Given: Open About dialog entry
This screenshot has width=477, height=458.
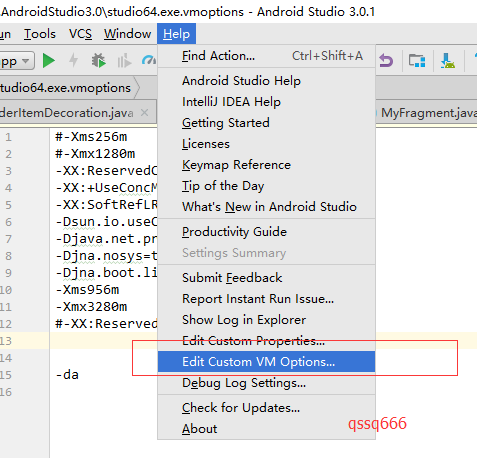Looking at the screenshot, I should (266, 429).
